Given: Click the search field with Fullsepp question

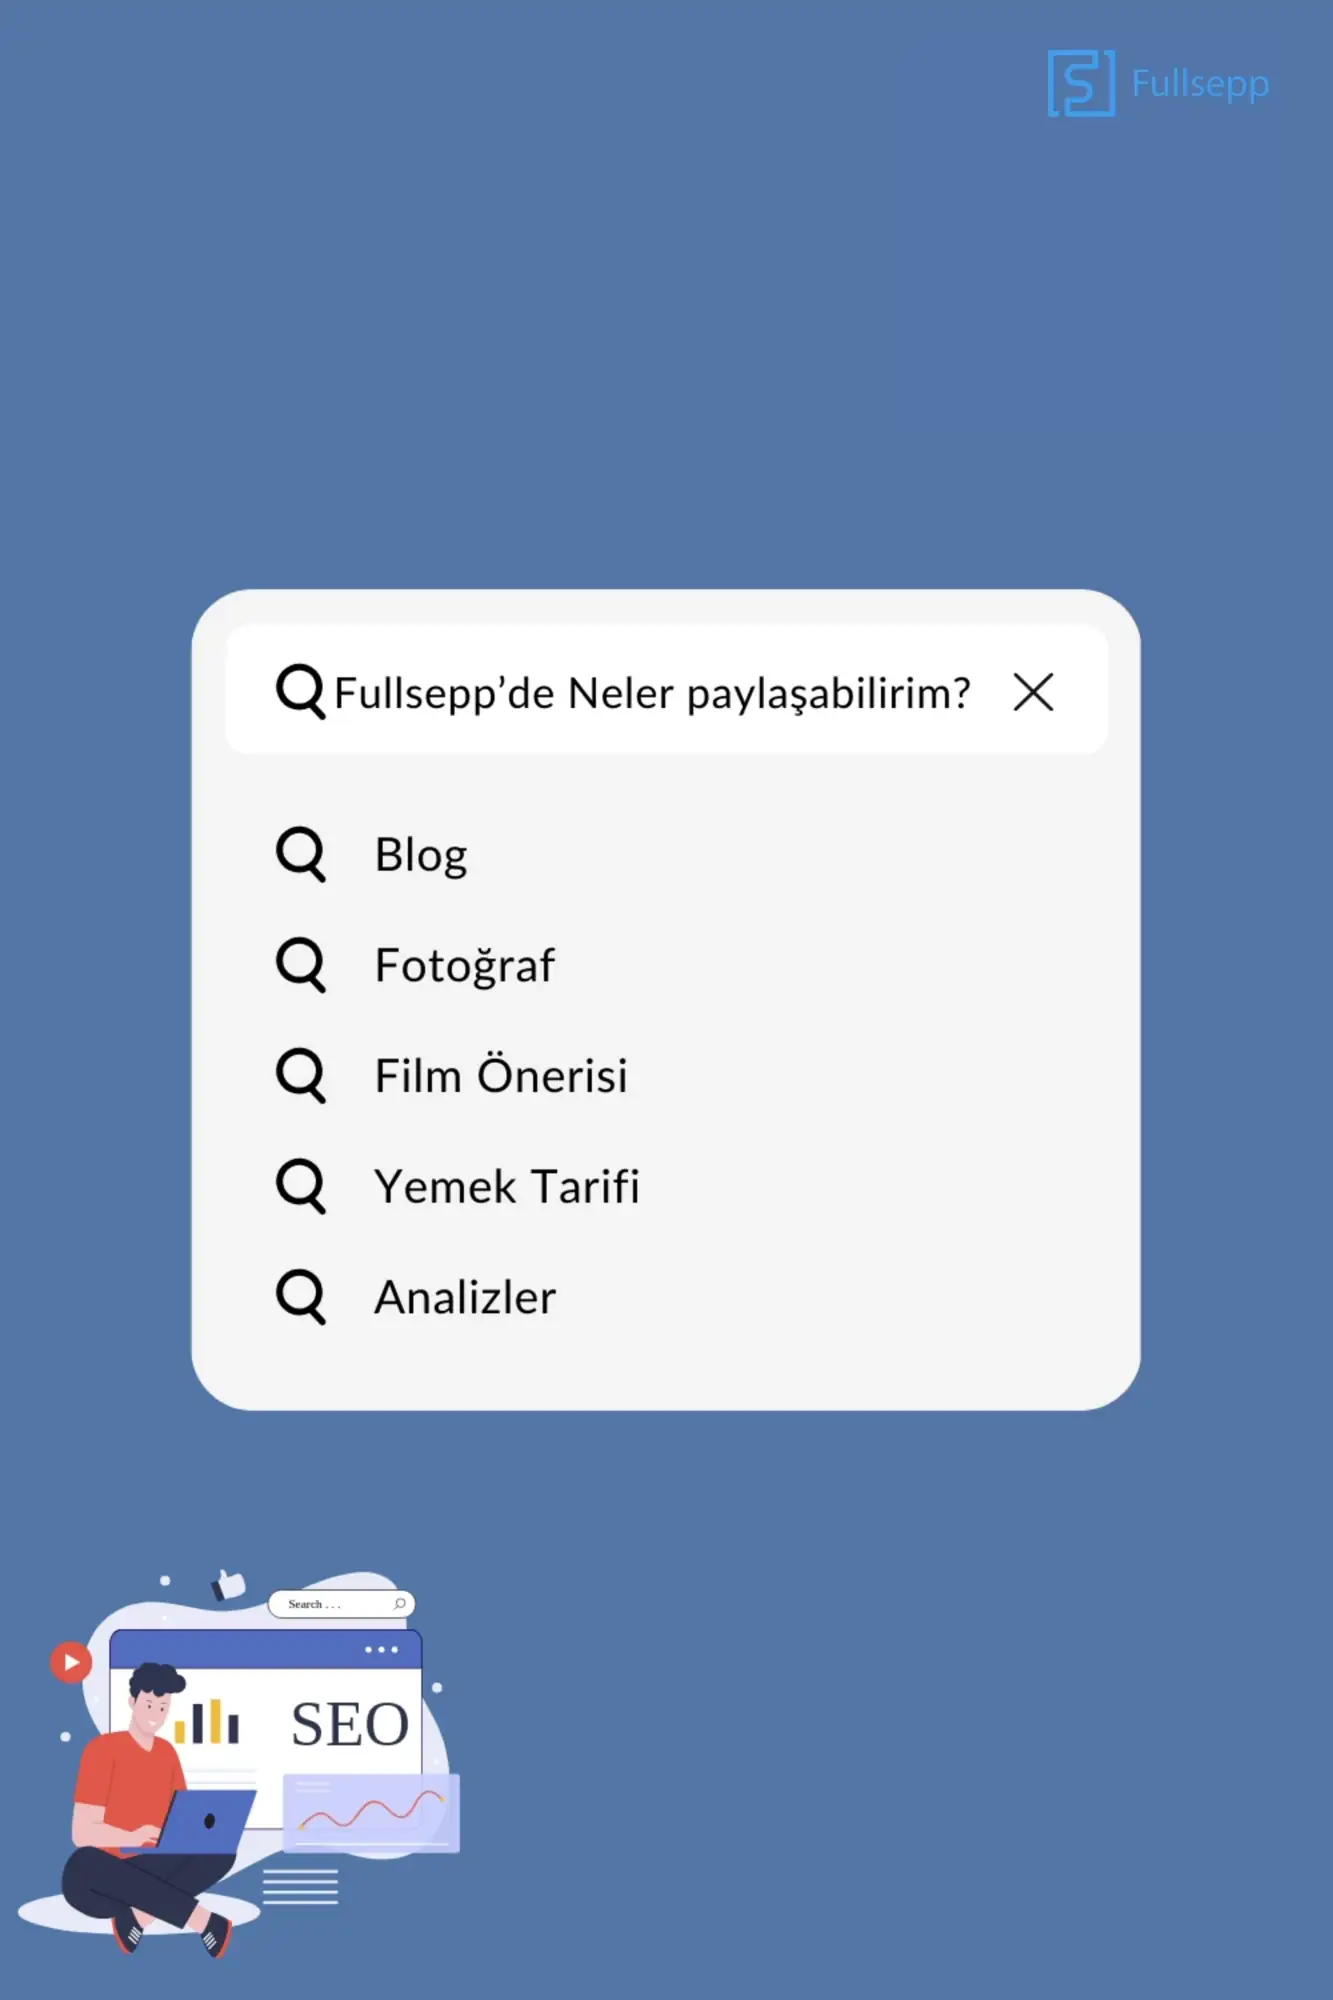Looking at the screenshot, I should pyautogui.click(x=652, y=693).
